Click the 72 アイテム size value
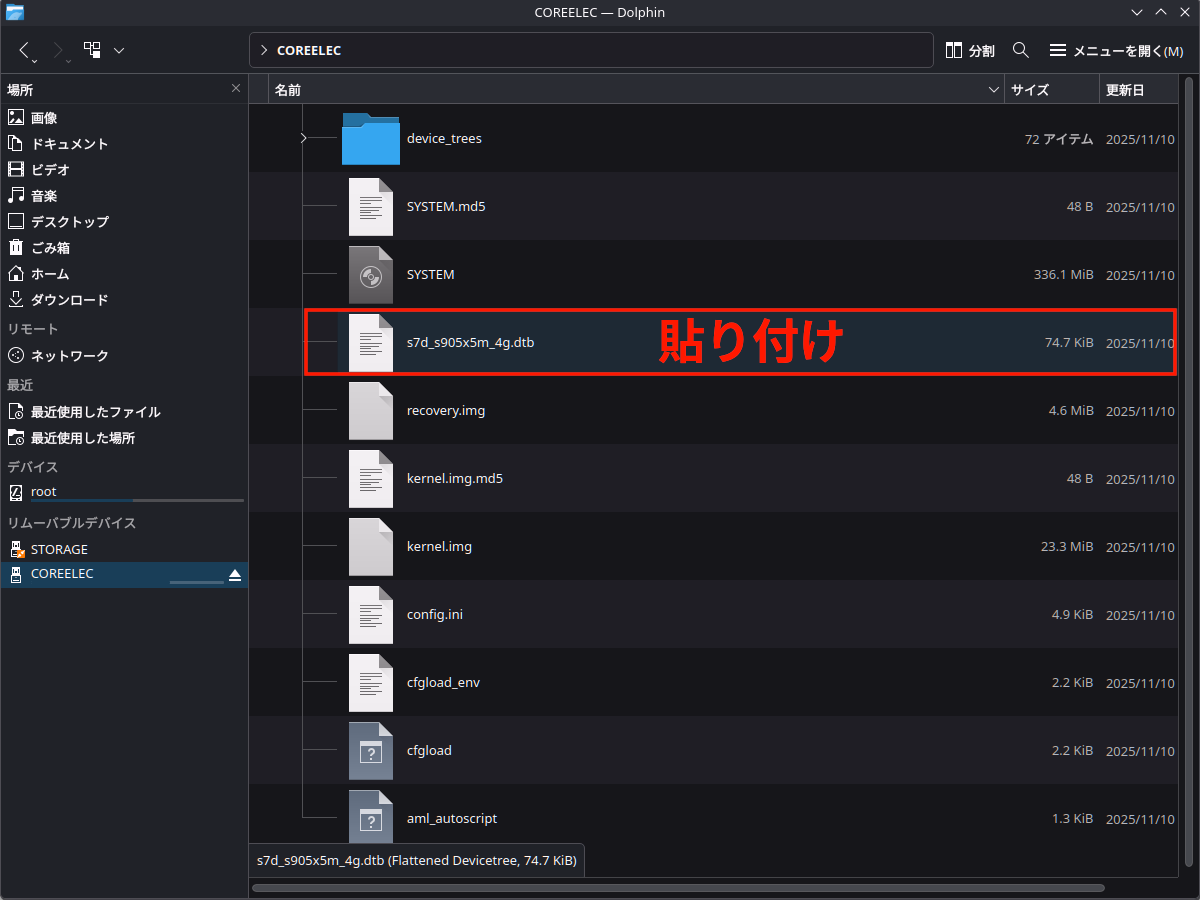Viewport: 1200px width, 900px height. pyautogui.click(x=1059, y=138)
